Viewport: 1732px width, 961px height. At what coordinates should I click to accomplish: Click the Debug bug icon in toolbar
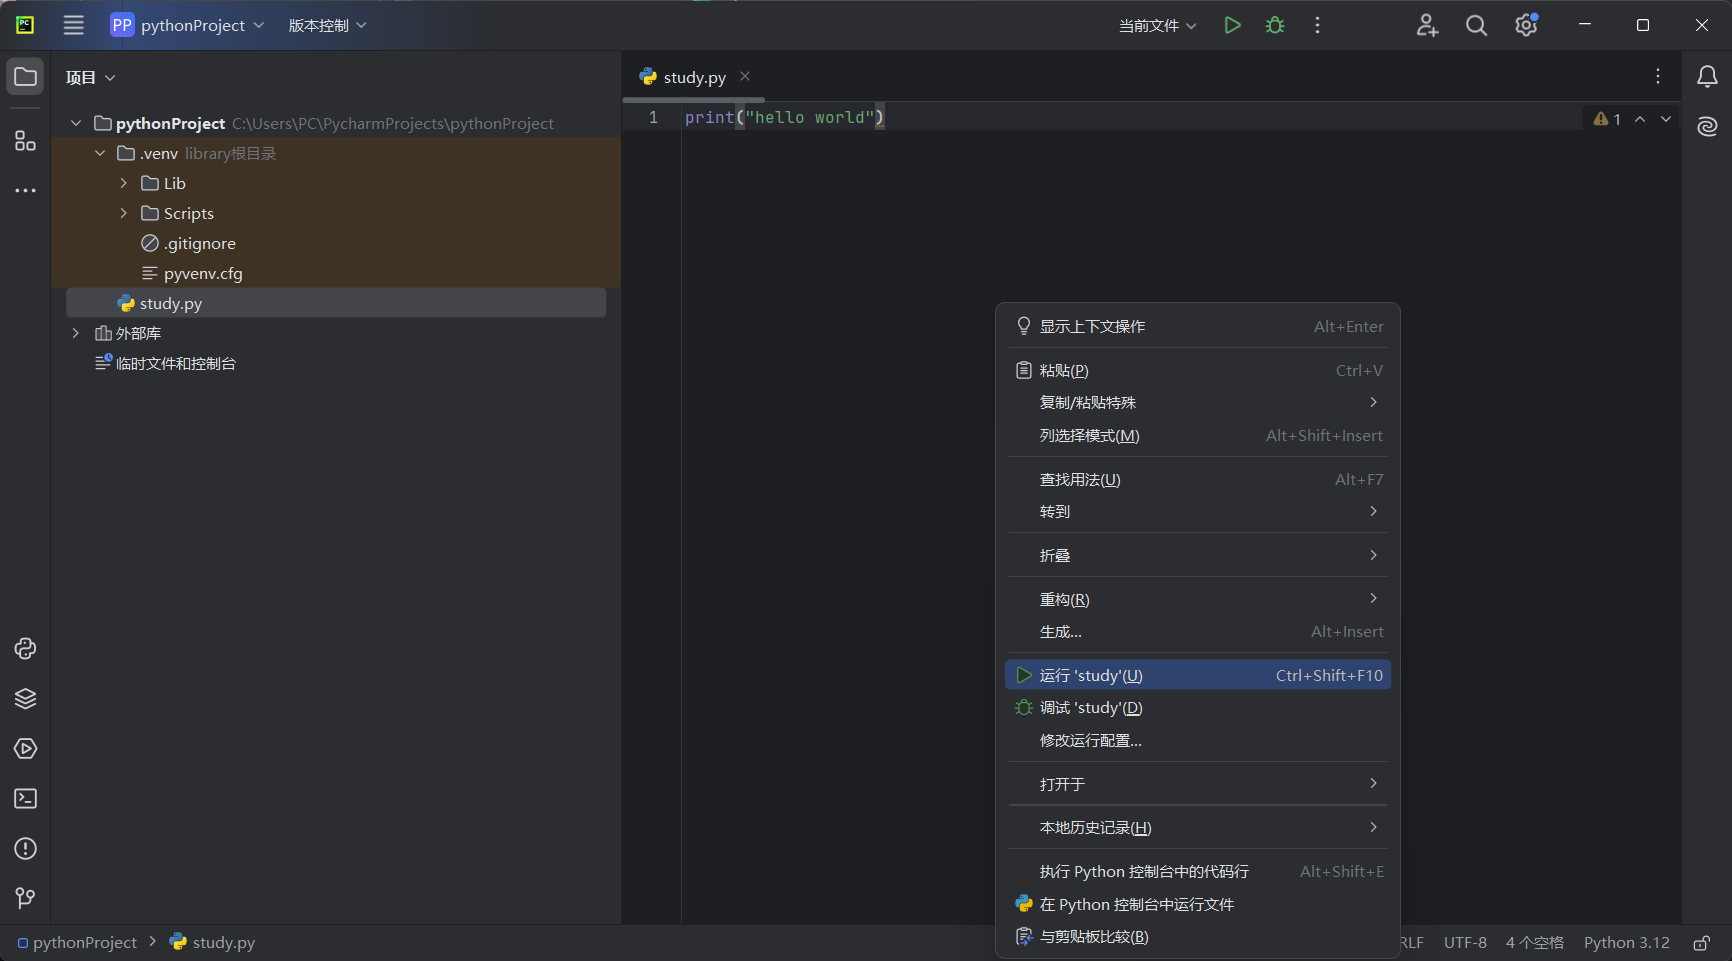pos(1275,25)
